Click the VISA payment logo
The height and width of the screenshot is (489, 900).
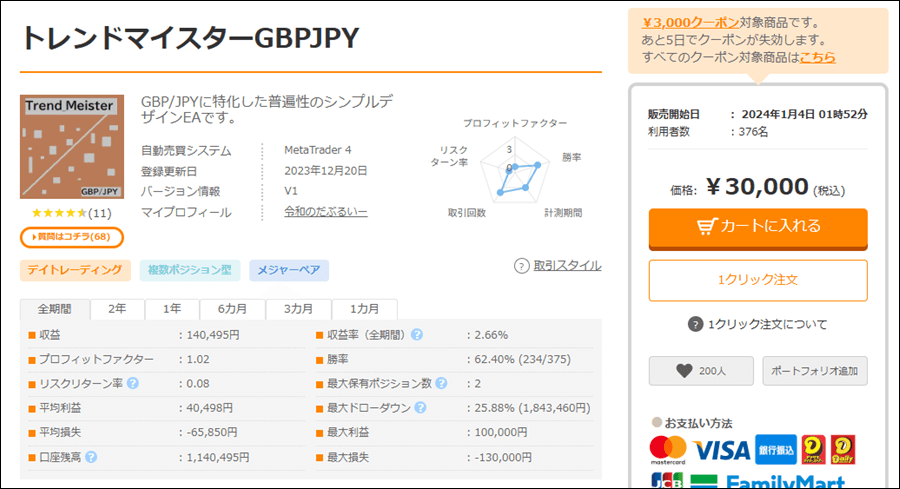(x=721, y=451)
